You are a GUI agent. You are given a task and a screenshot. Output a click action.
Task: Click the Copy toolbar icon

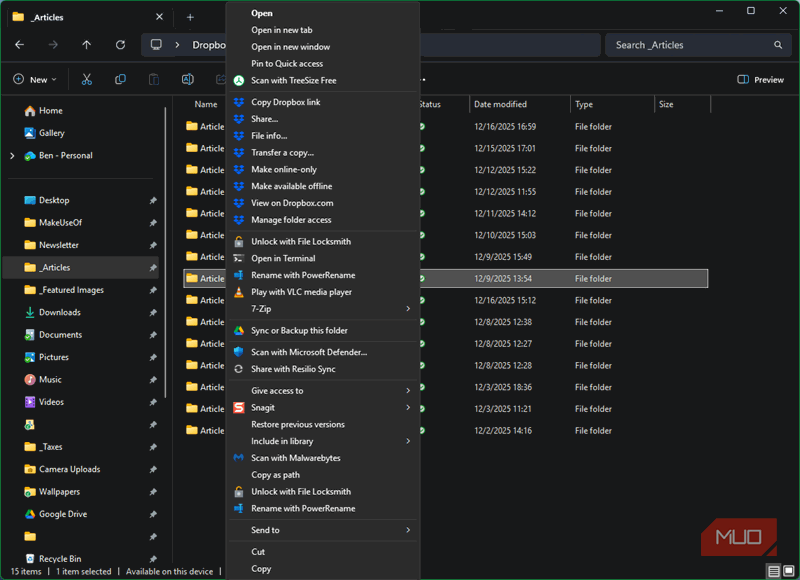(x=120, y=80)
